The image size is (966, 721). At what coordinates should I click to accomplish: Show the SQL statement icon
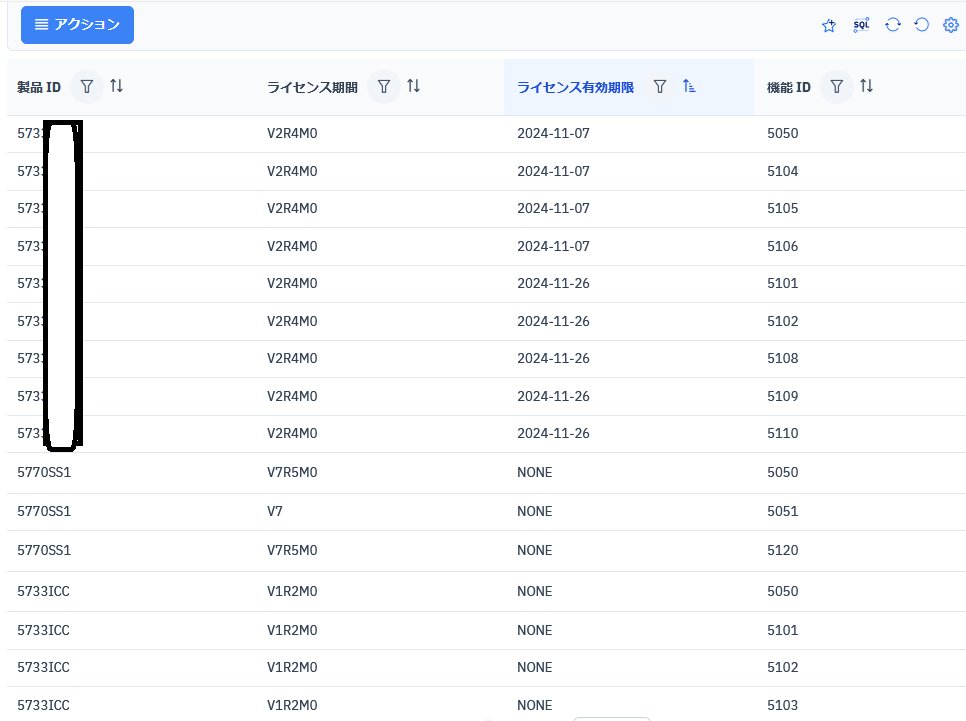click(x=861, y=25)
